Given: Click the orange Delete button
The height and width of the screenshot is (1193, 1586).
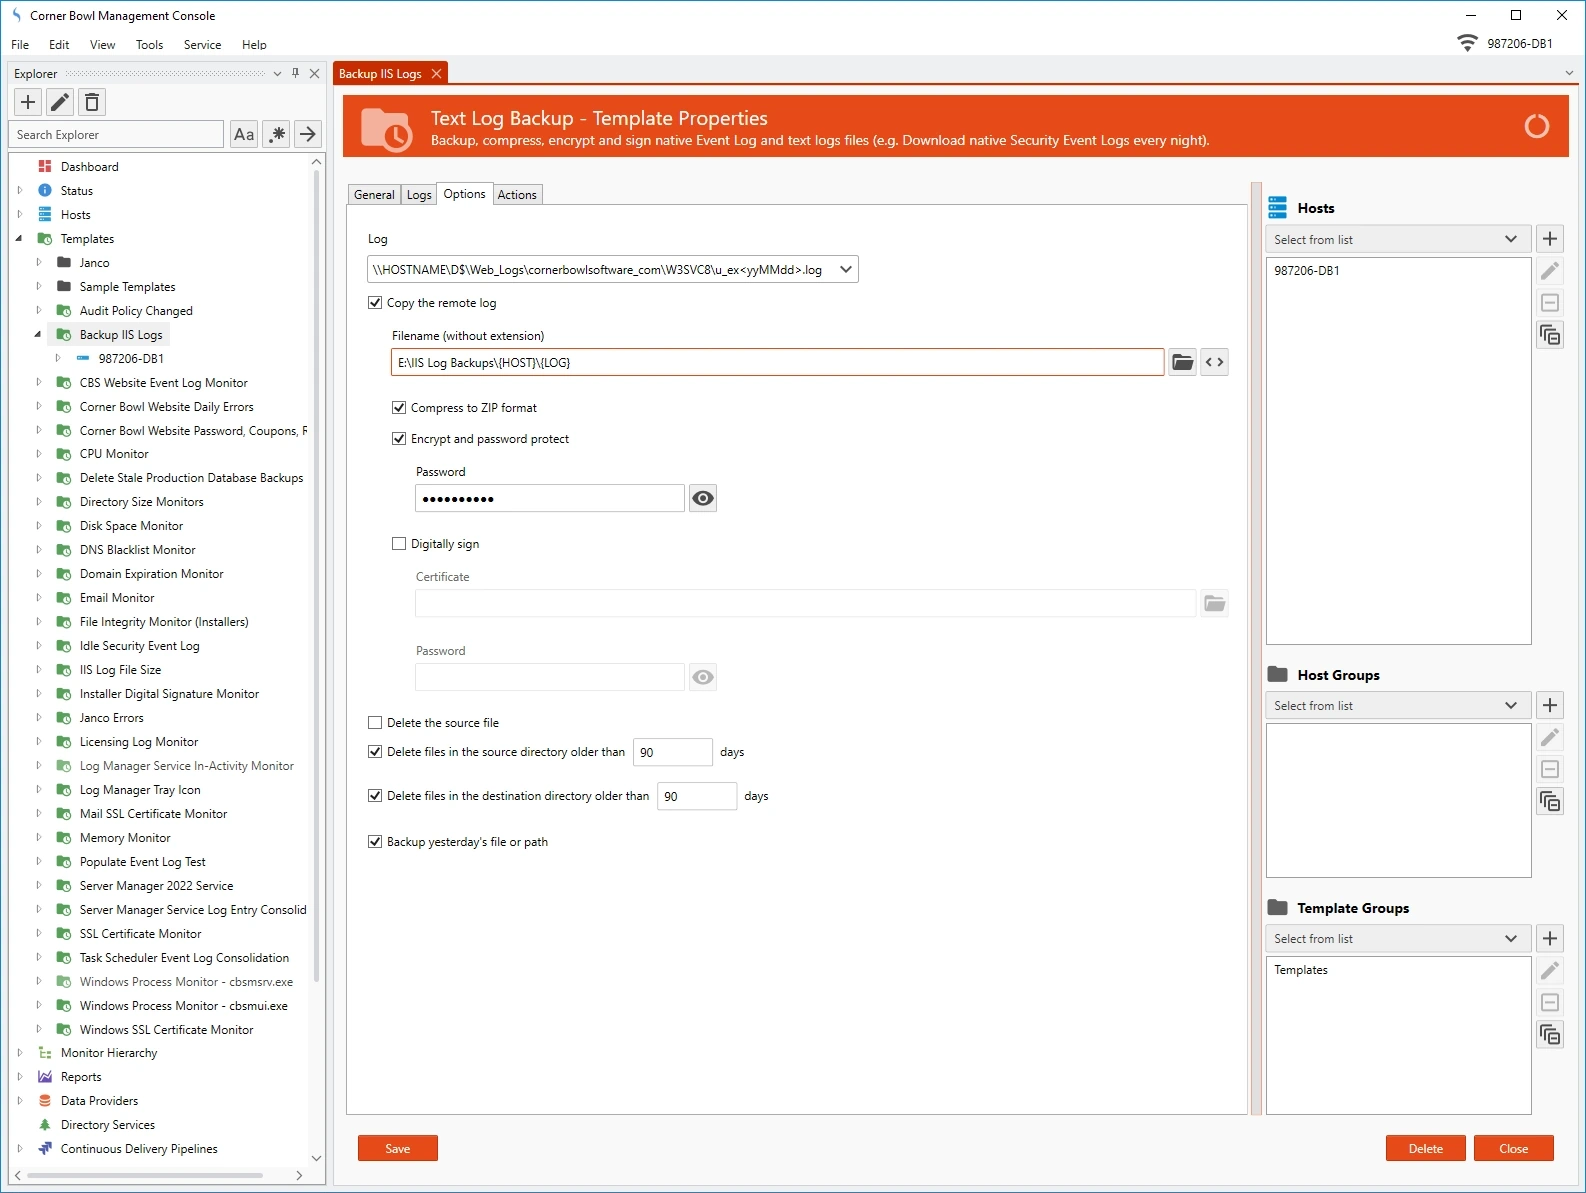Looking at the screenshot, I should tap(1425, 1149).
